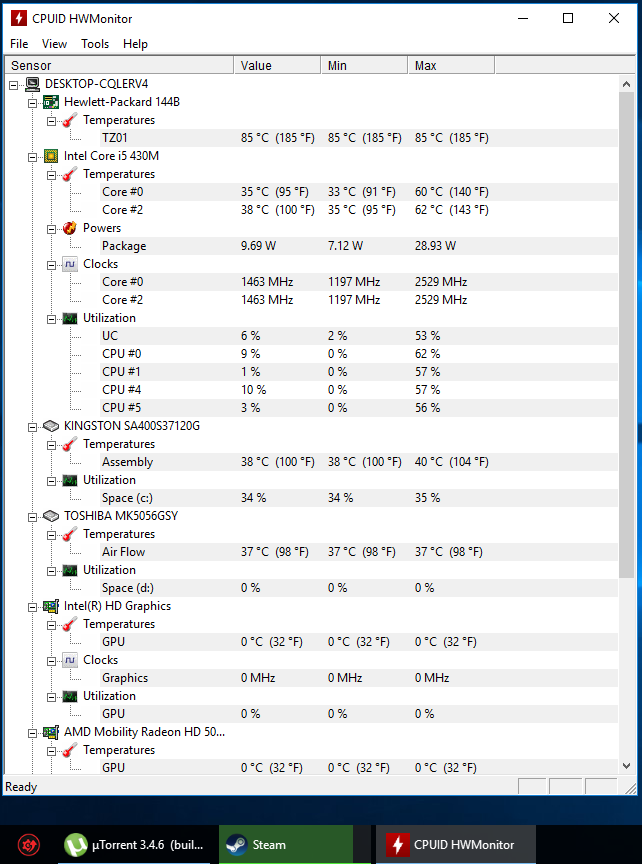642x864 pixels.
Task: Click the Sensor column header
Action: tap(118, 66)
